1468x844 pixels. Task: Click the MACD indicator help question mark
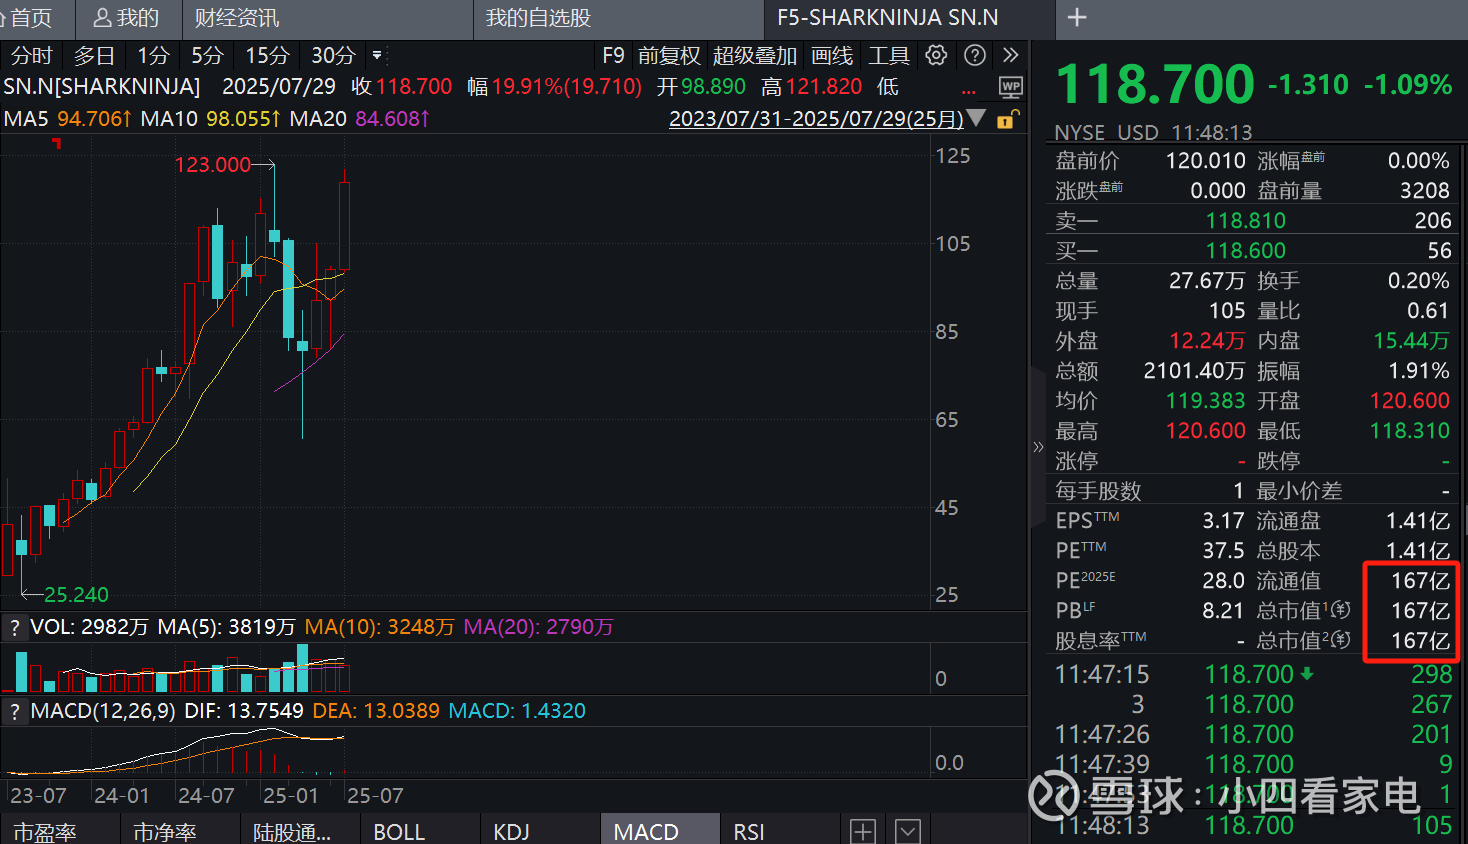(x=14, y=711)
